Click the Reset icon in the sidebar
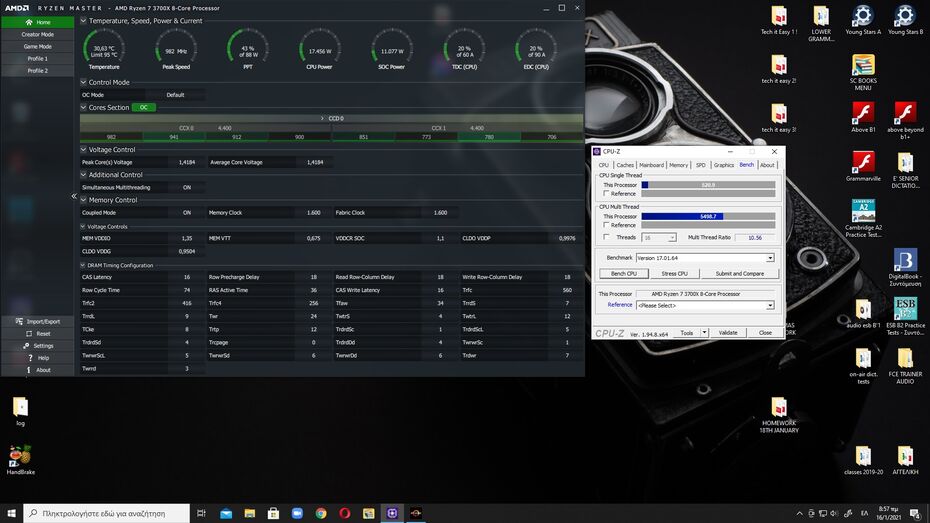Screen dimensions: 930x523 click(29, 333)
